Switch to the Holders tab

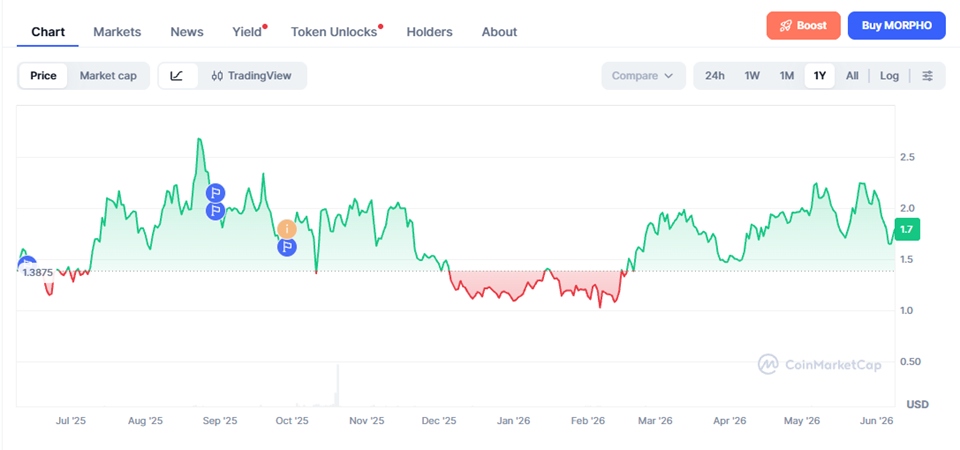point(429,32)
